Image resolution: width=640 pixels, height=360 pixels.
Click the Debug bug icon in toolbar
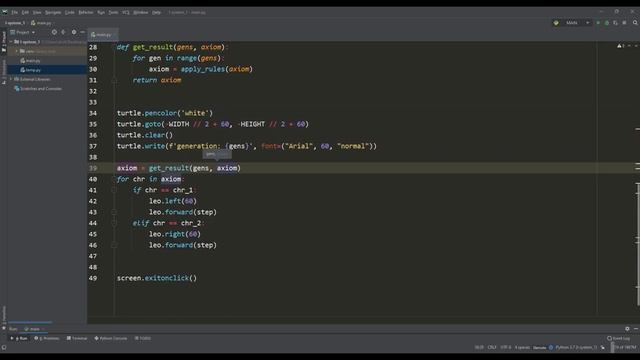(x=607, y=23)
